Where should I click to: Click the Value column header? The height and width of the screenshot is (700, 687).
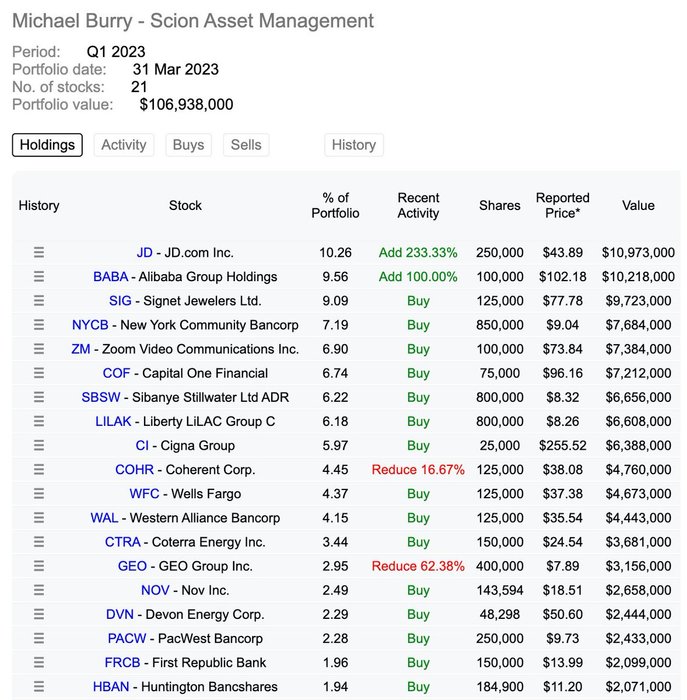[x=637, y=205]
